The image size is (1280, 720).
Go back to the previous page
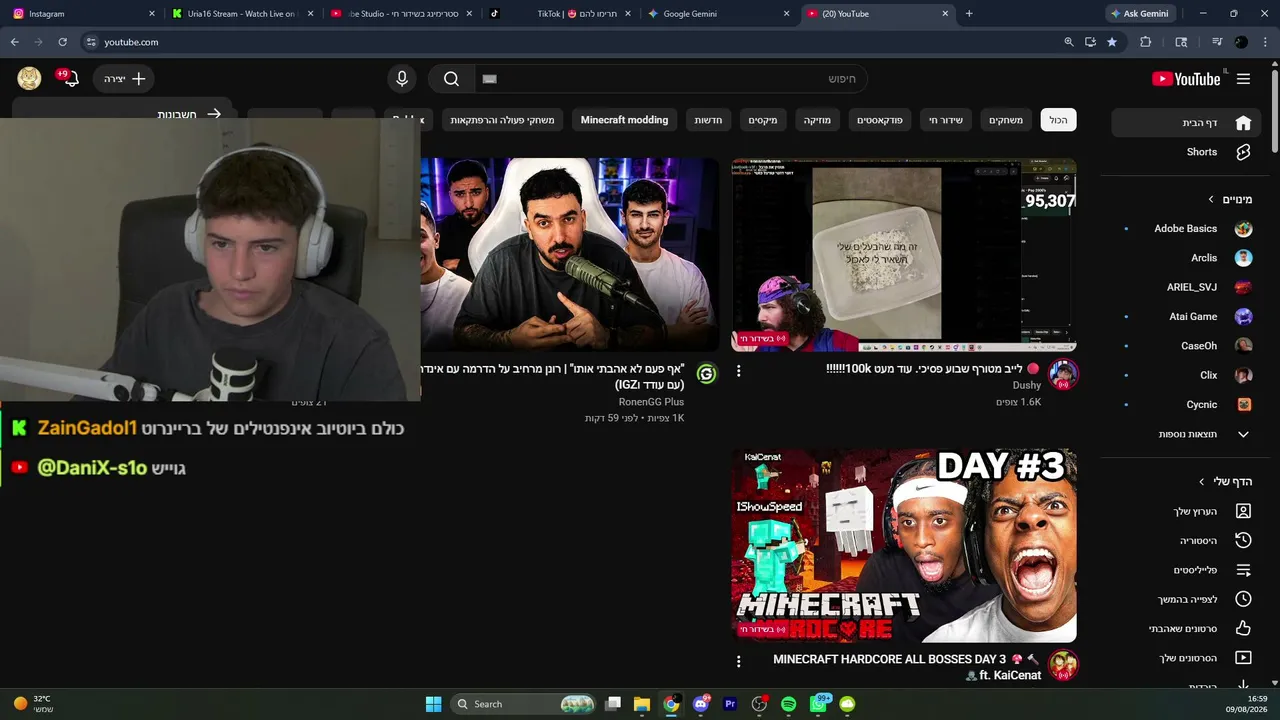14,42
